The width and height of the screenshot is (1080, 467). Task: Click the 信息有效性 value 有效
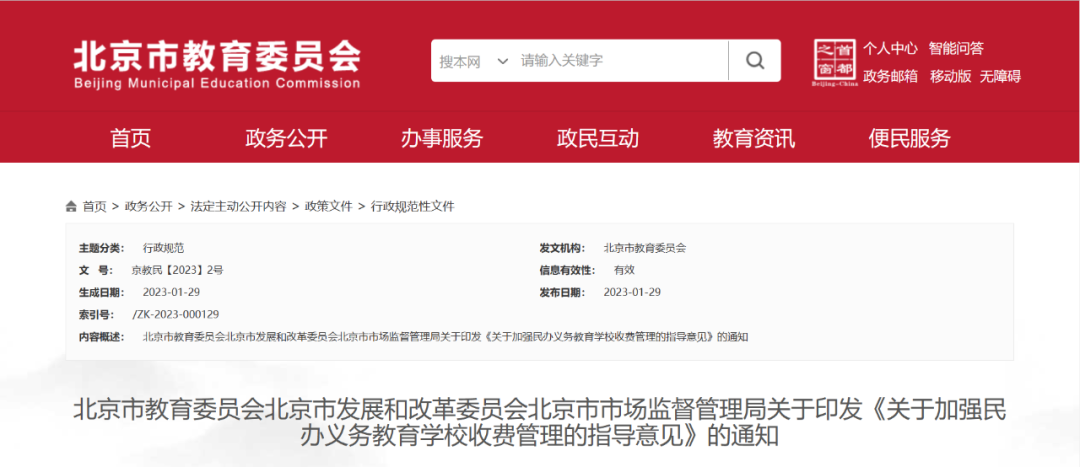coord(624,271)
